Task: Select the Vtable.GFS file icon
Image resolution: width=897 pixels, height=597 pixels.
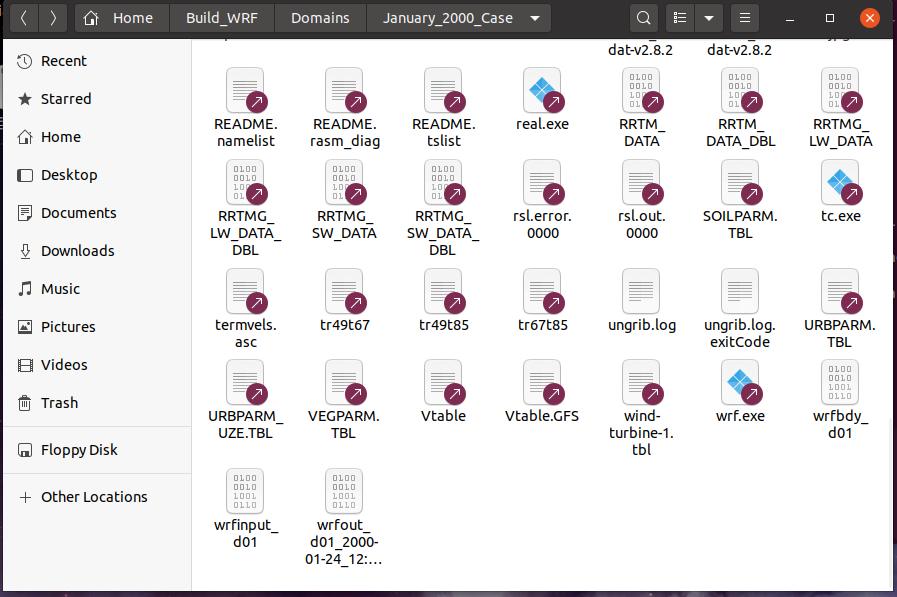Action: pyautogui.click(x=542, y=382)
